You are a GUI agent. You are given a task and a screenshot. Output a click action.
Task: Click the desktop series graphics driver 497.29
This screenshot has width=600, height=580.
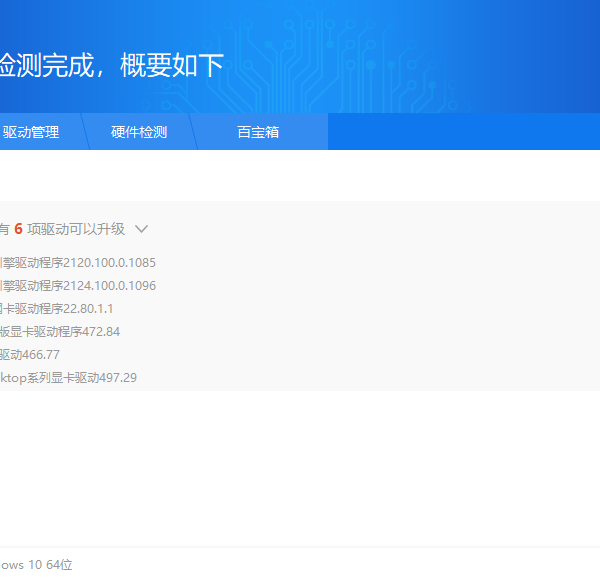click(68, 378)
